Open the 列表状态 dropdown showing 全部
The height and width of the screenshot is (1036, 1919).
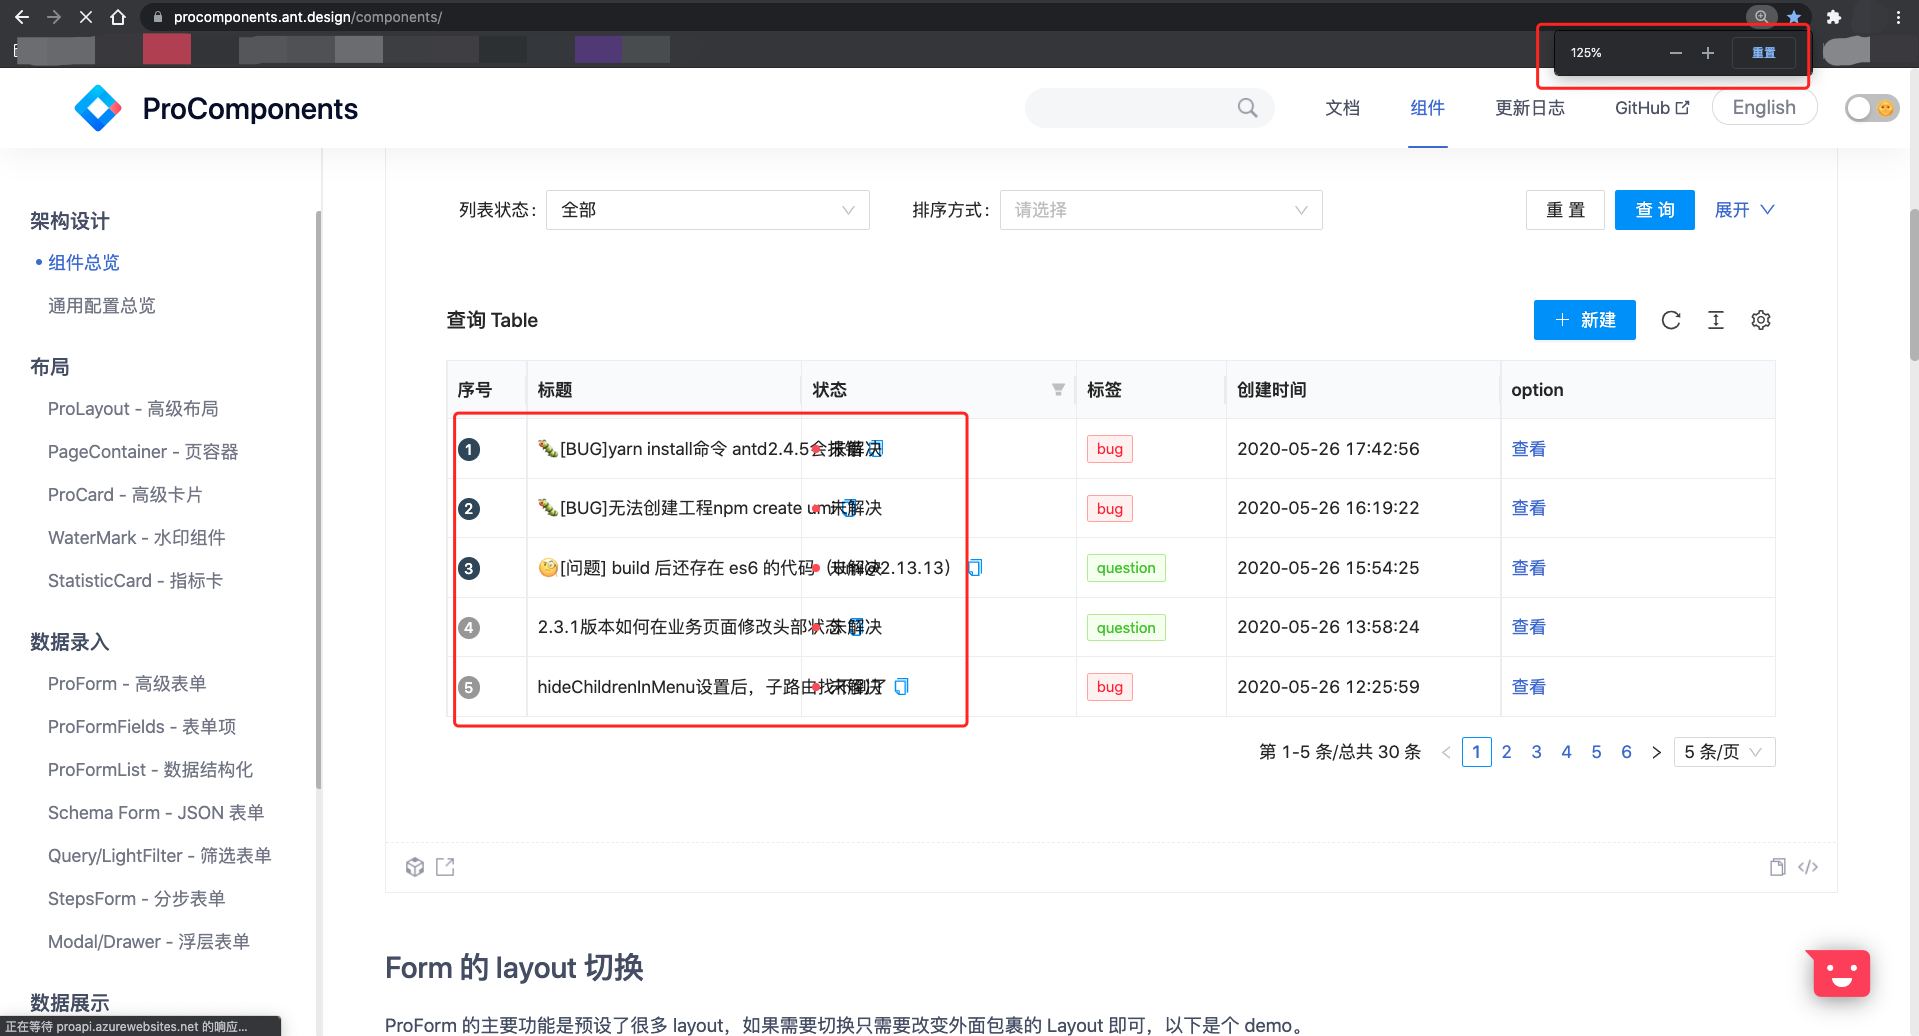click(707, 210)
